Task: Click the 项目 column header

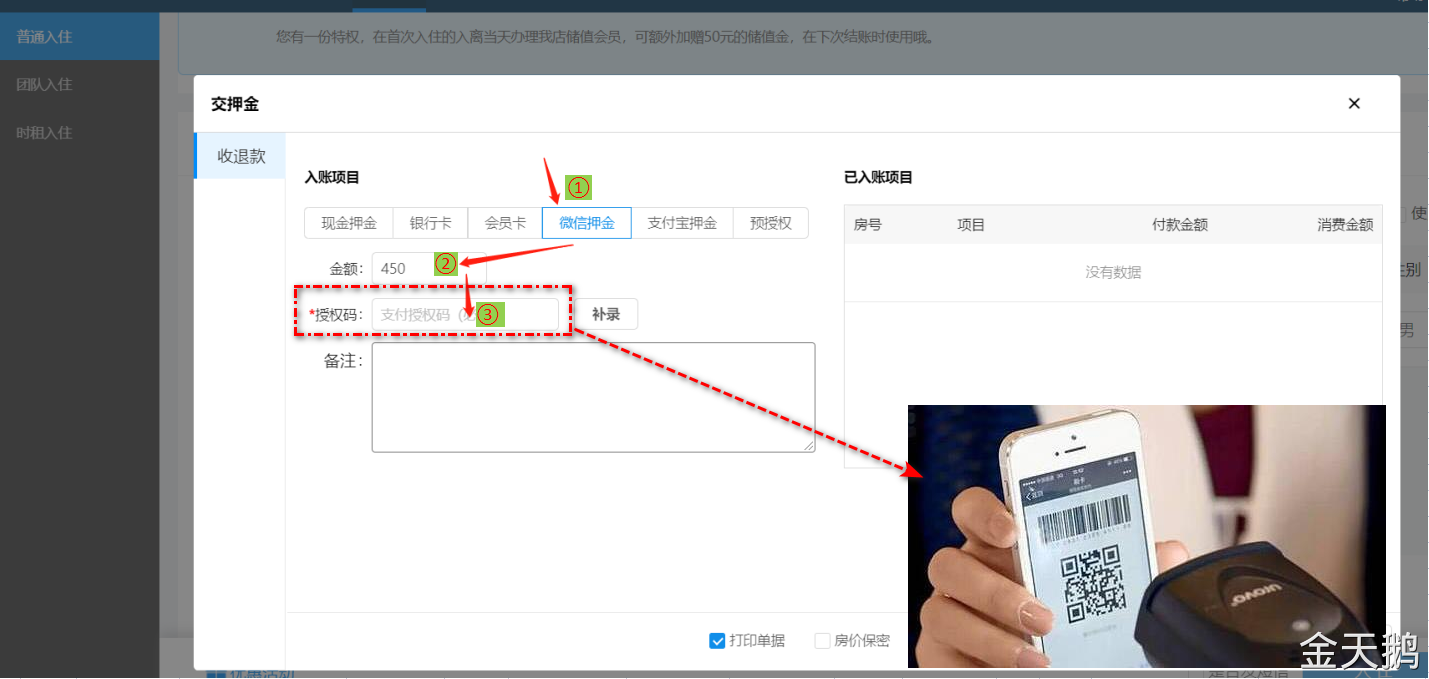Action: click(x=971, y=225)
